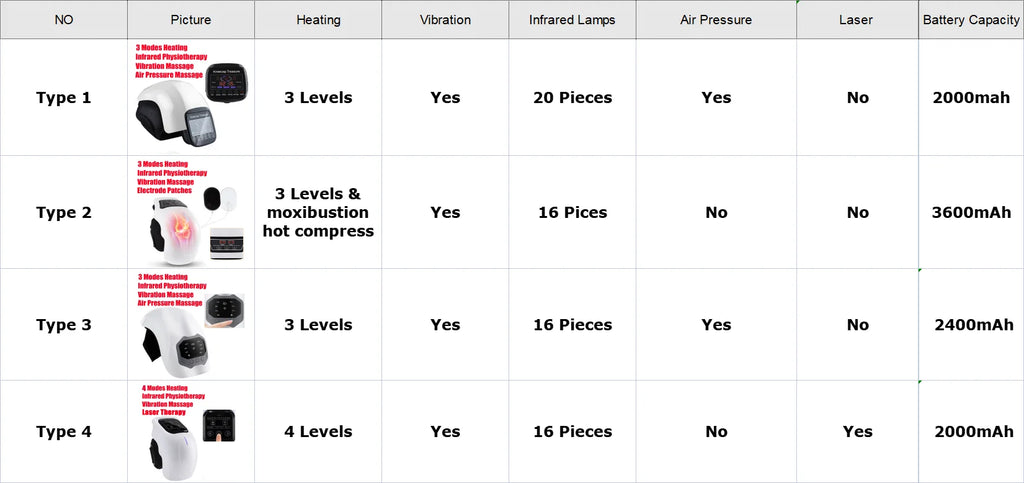Select the Heating column header

(318, 20)
